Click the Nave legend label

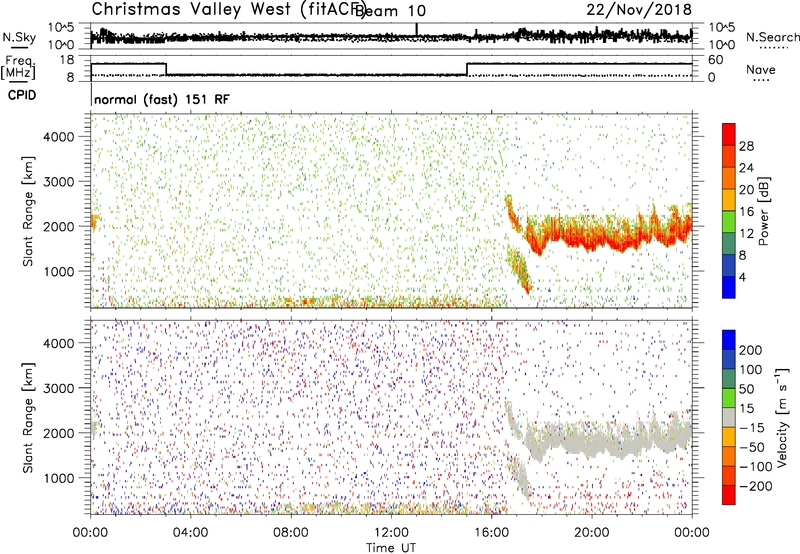(x=761, y=69)
